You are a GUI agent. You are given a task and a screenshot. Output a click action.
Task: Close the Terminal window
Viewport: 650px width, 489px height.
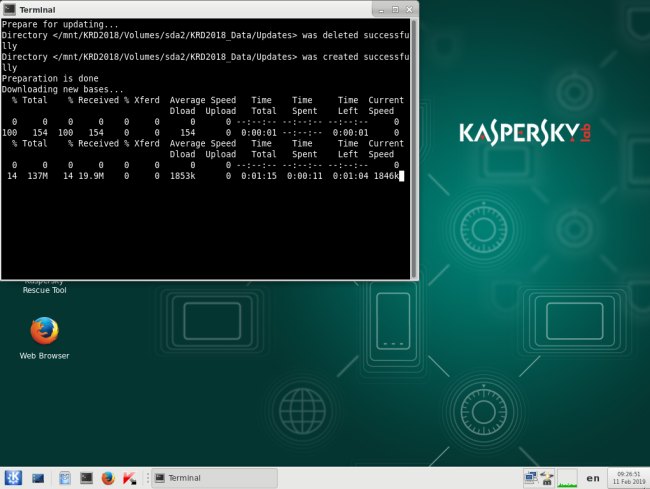coord(409,10)
